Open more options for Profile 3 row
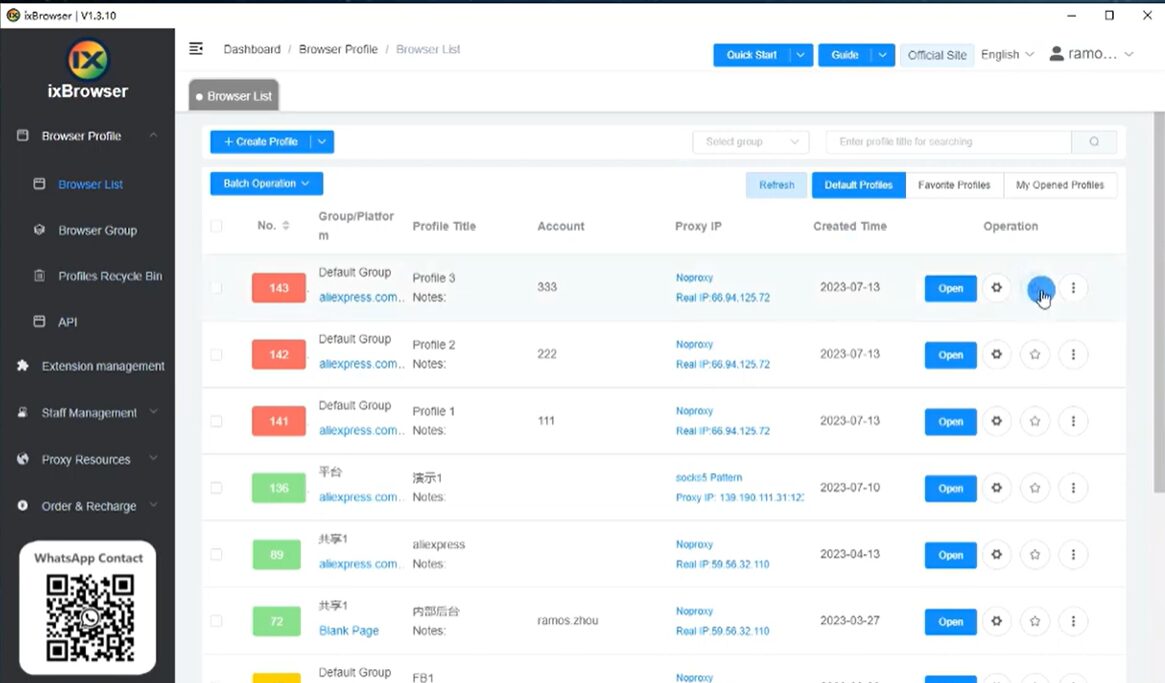Screen dimensions: 1165x683 [1073, 288]
